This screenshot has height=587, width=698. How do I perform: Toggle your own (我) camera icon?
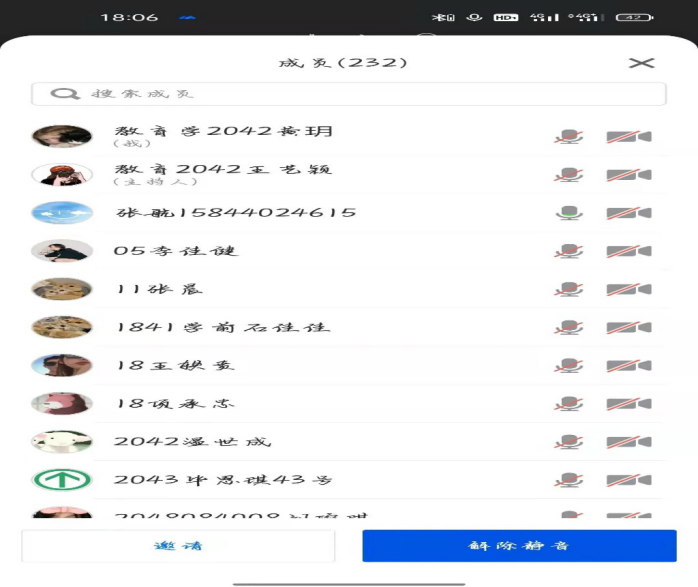628,137
